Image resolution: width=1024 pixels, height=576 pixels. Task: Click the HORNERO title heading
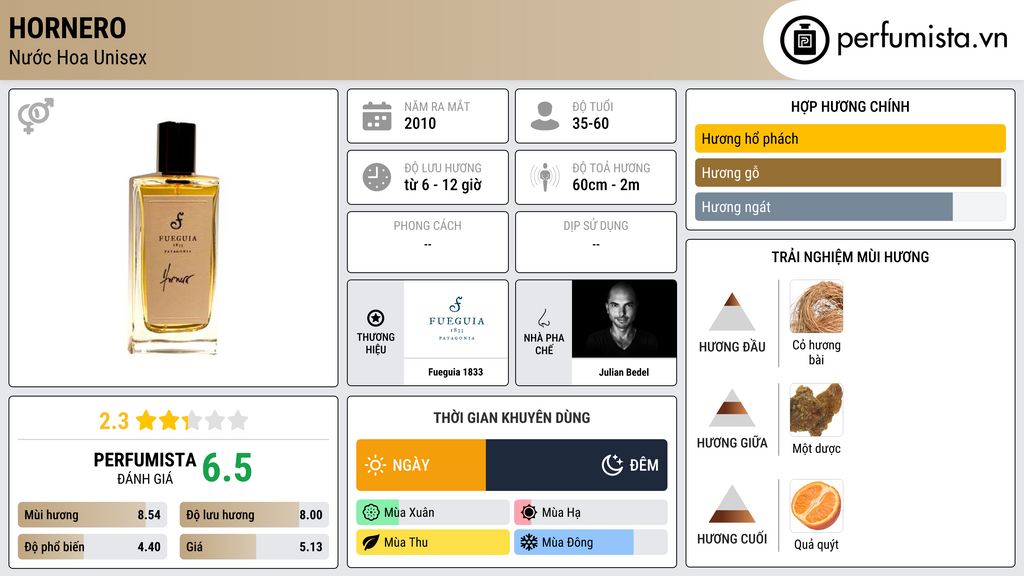pos(67,28)
